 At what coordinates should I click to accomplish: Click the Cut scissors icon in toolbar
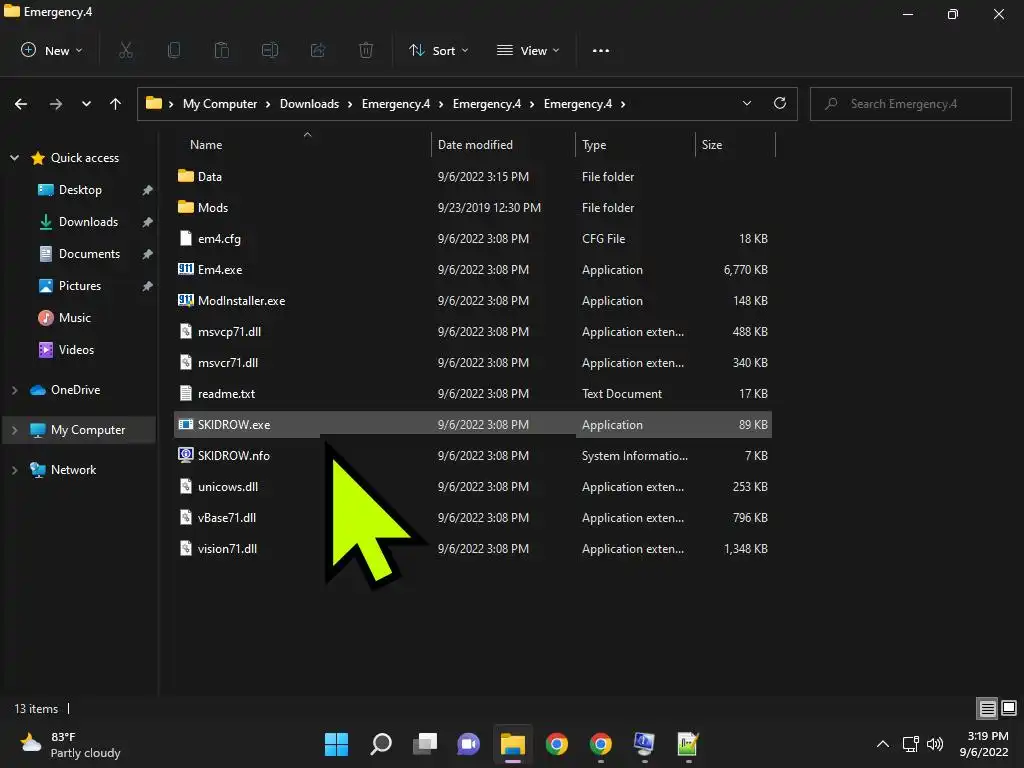[x=126, y=50]
